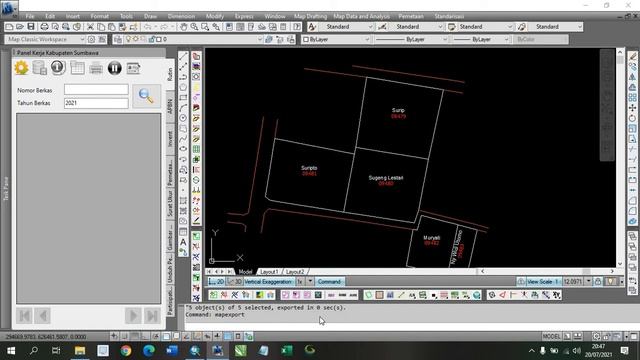This screenshot has height=360, width=640.
Task: Select the Pan hand tool
Action: 184,27
